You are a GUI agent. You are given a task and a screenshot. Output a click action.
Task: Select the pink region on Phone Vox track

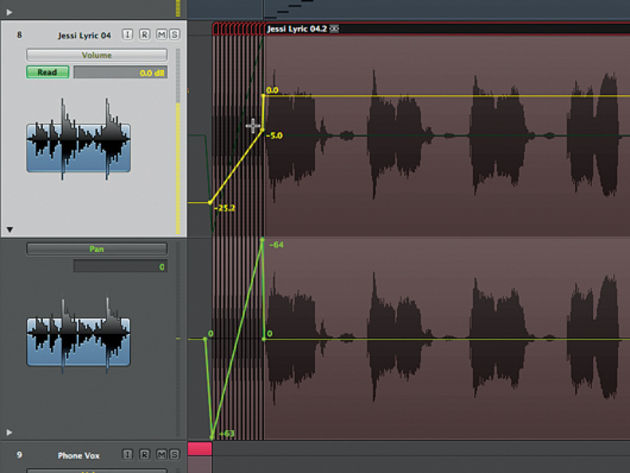200,449
